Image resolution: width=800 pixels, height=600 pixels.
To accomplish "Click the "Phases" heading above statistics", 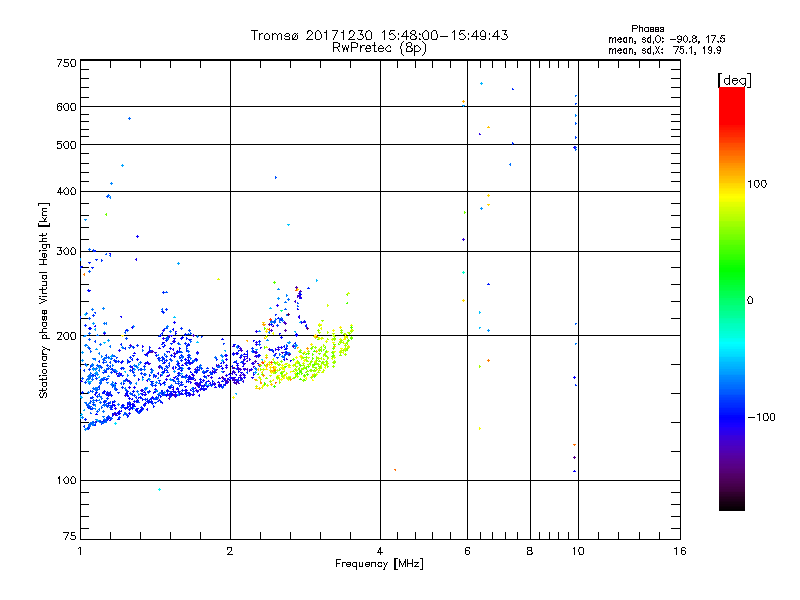I will click(647, 29).
